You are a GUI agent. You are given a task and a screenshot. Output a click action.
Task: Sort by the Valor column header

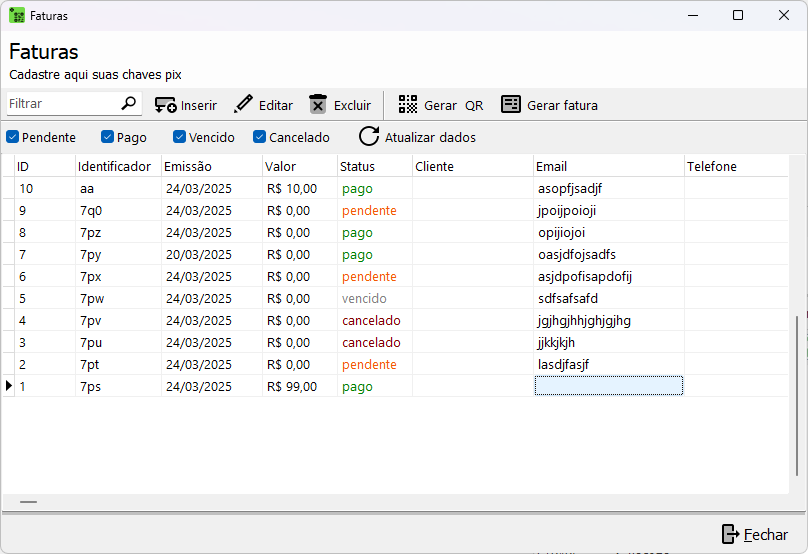[298, 167]
